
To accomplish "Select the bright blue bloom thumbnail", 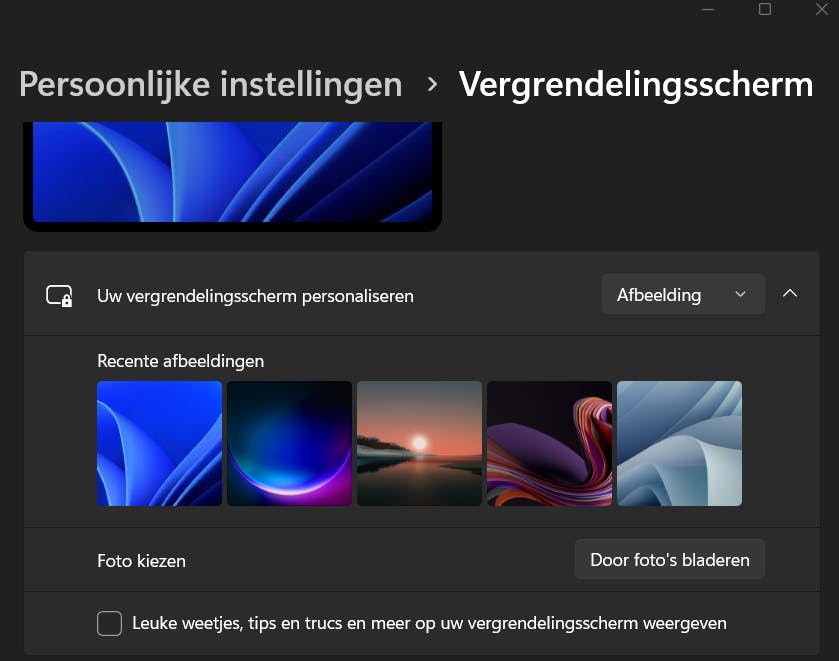I will [159, 443].
